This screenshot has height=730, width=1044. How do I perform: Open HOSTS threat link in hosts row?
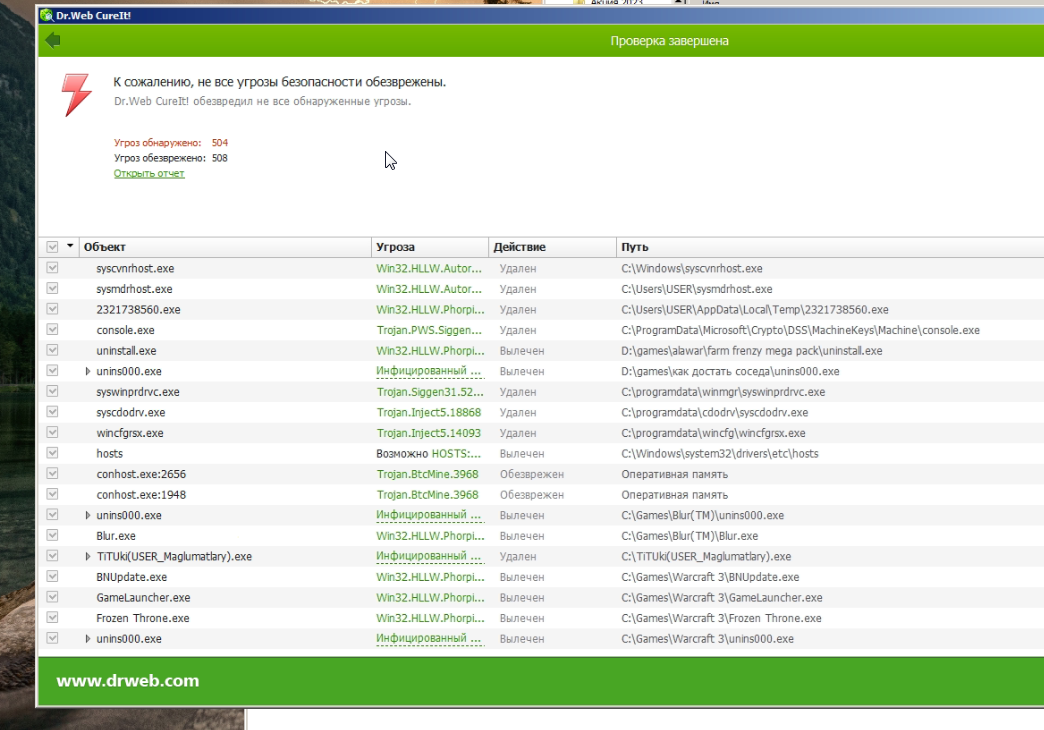[456, 454]
